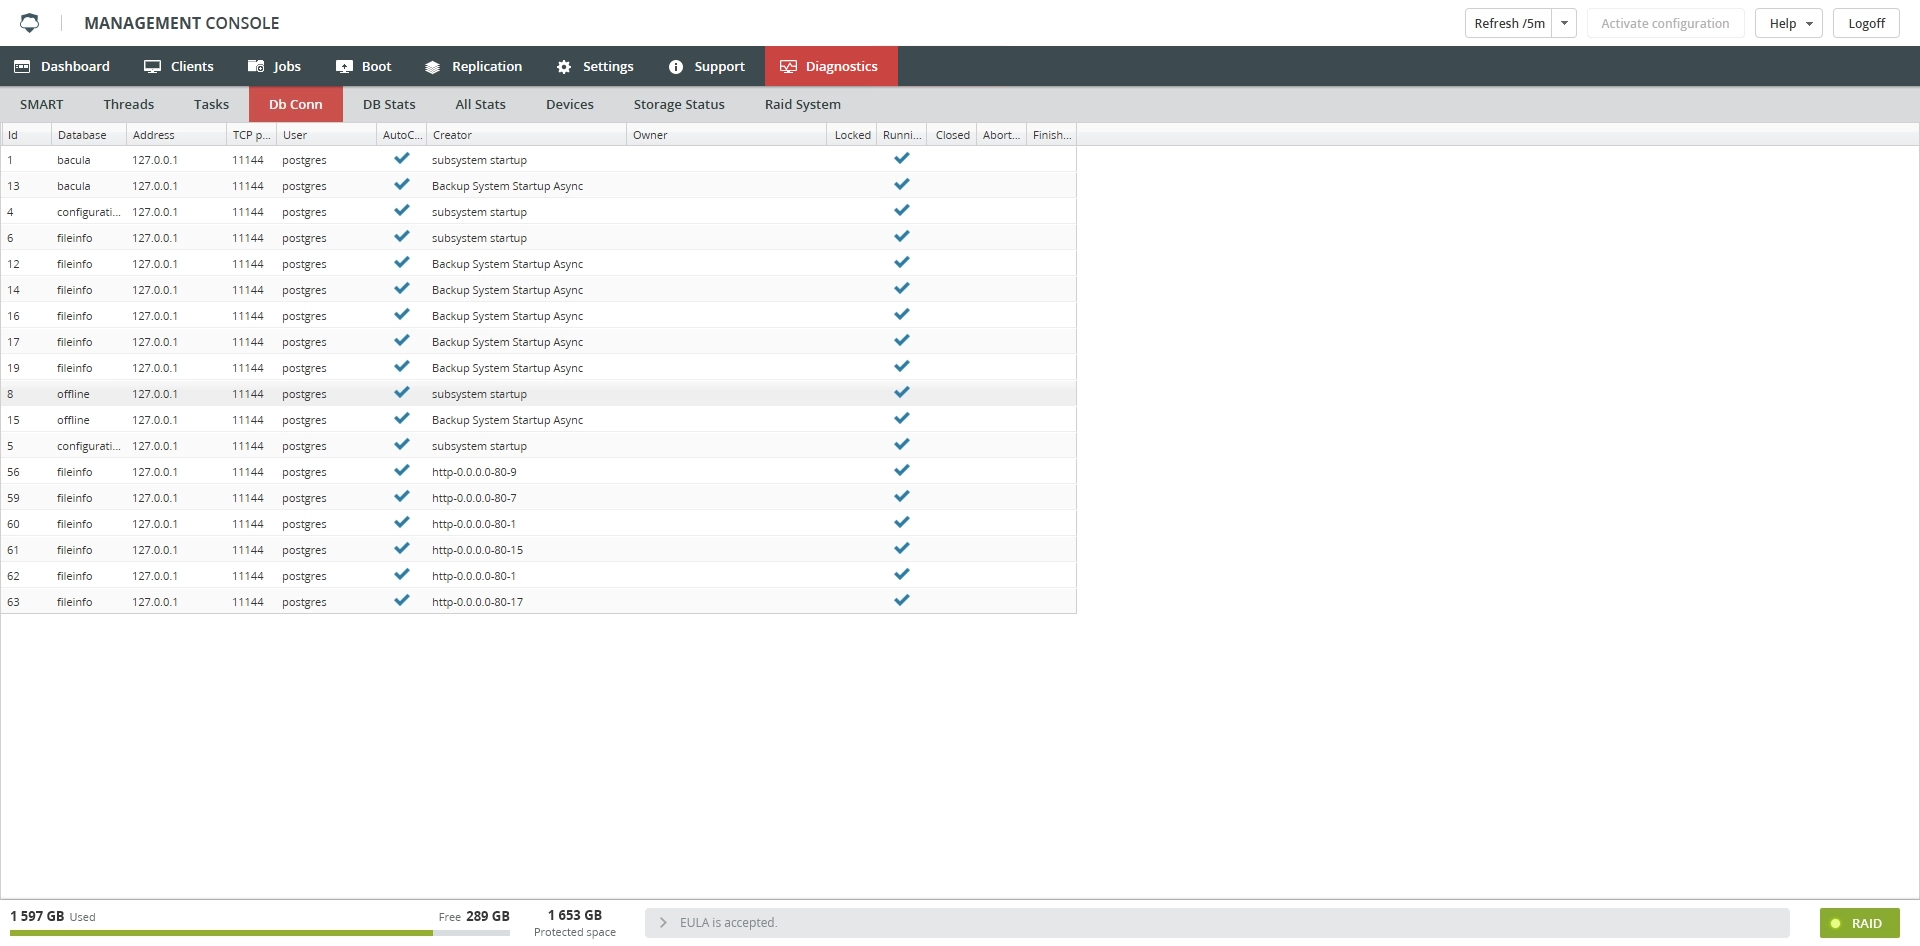Click the Running checkmark for connection Id 13
Screen dimensions: 1920x946
click(x=902, y=184)
